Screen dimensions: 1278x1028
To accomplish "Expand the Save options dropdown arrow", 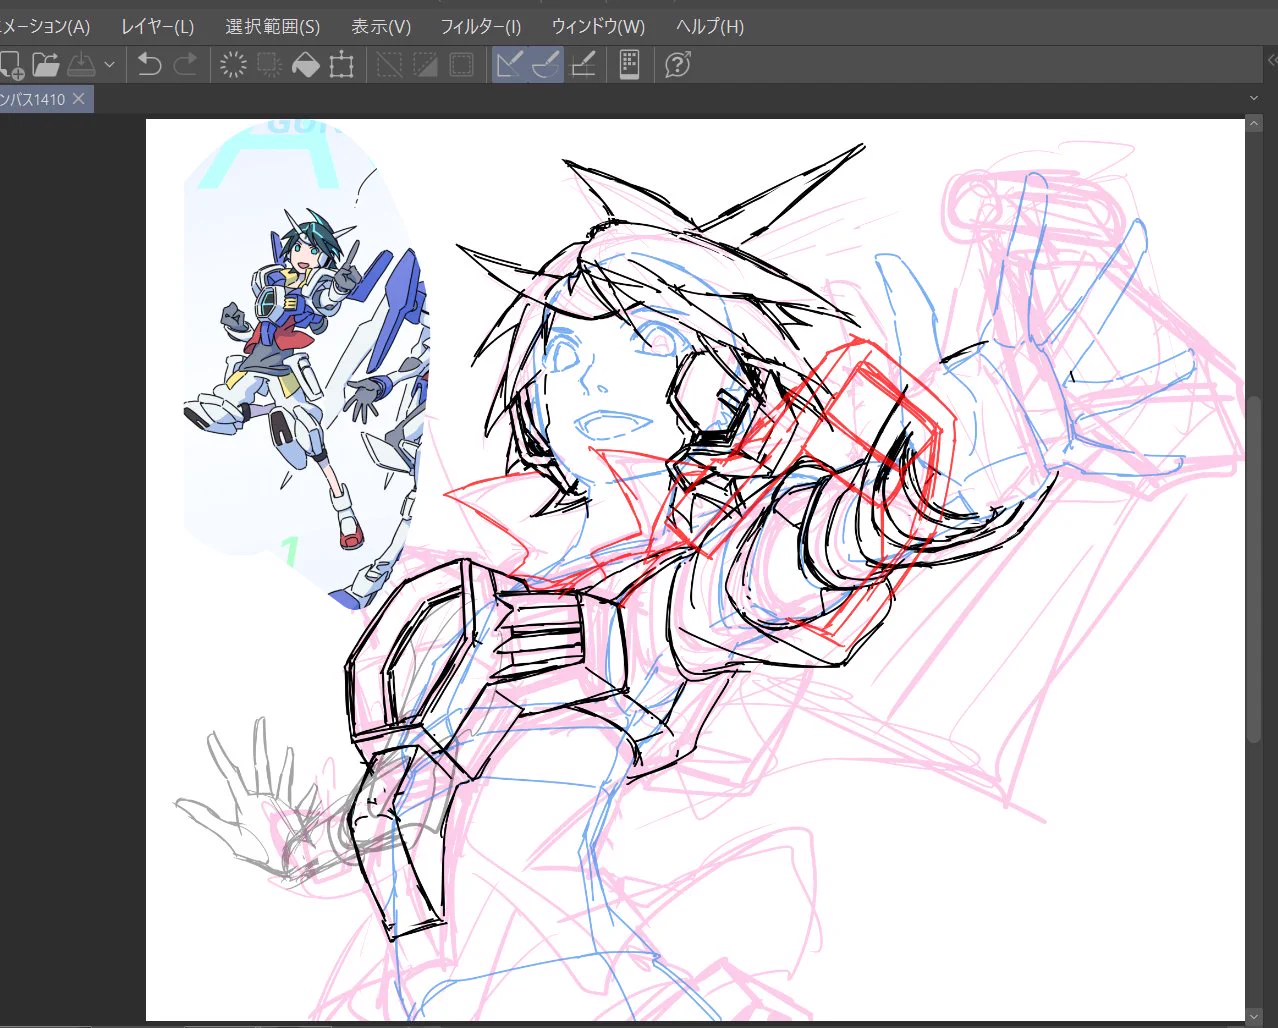I will (x=109, y=65).
